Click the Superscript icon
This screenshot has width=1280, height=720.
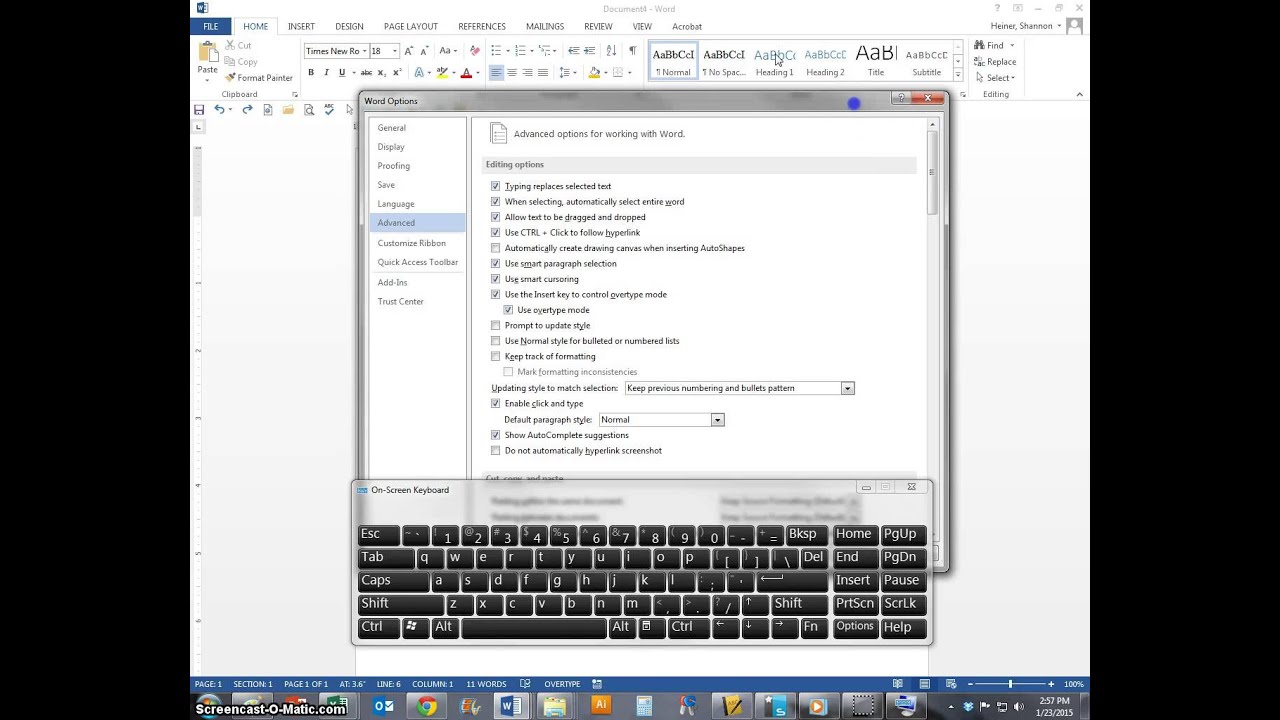(398, 72)
